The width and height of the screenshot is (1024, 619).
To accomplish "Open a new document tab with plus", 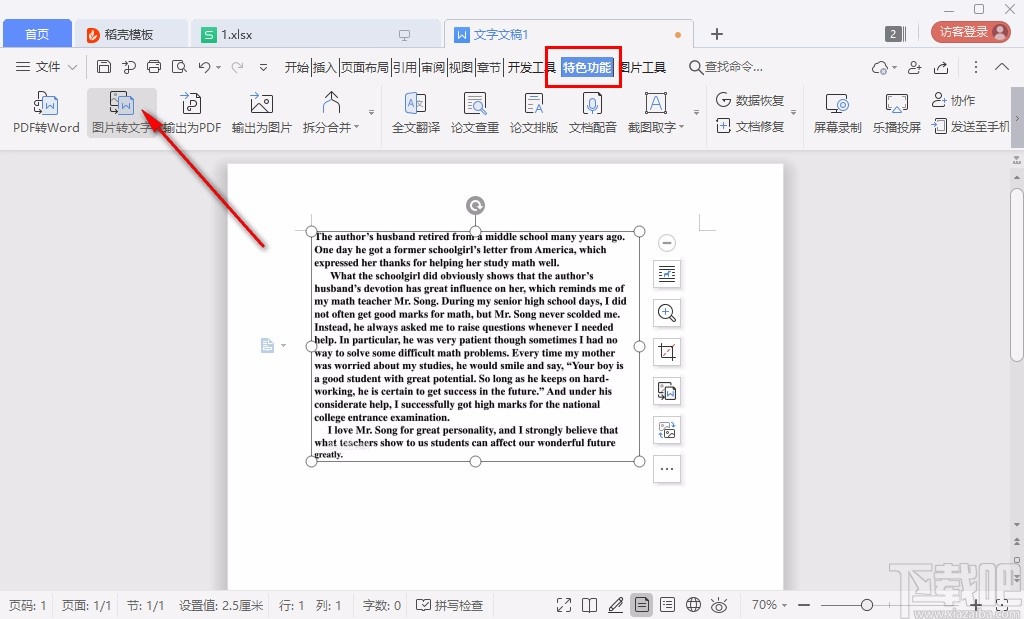I will click(716, 34).
